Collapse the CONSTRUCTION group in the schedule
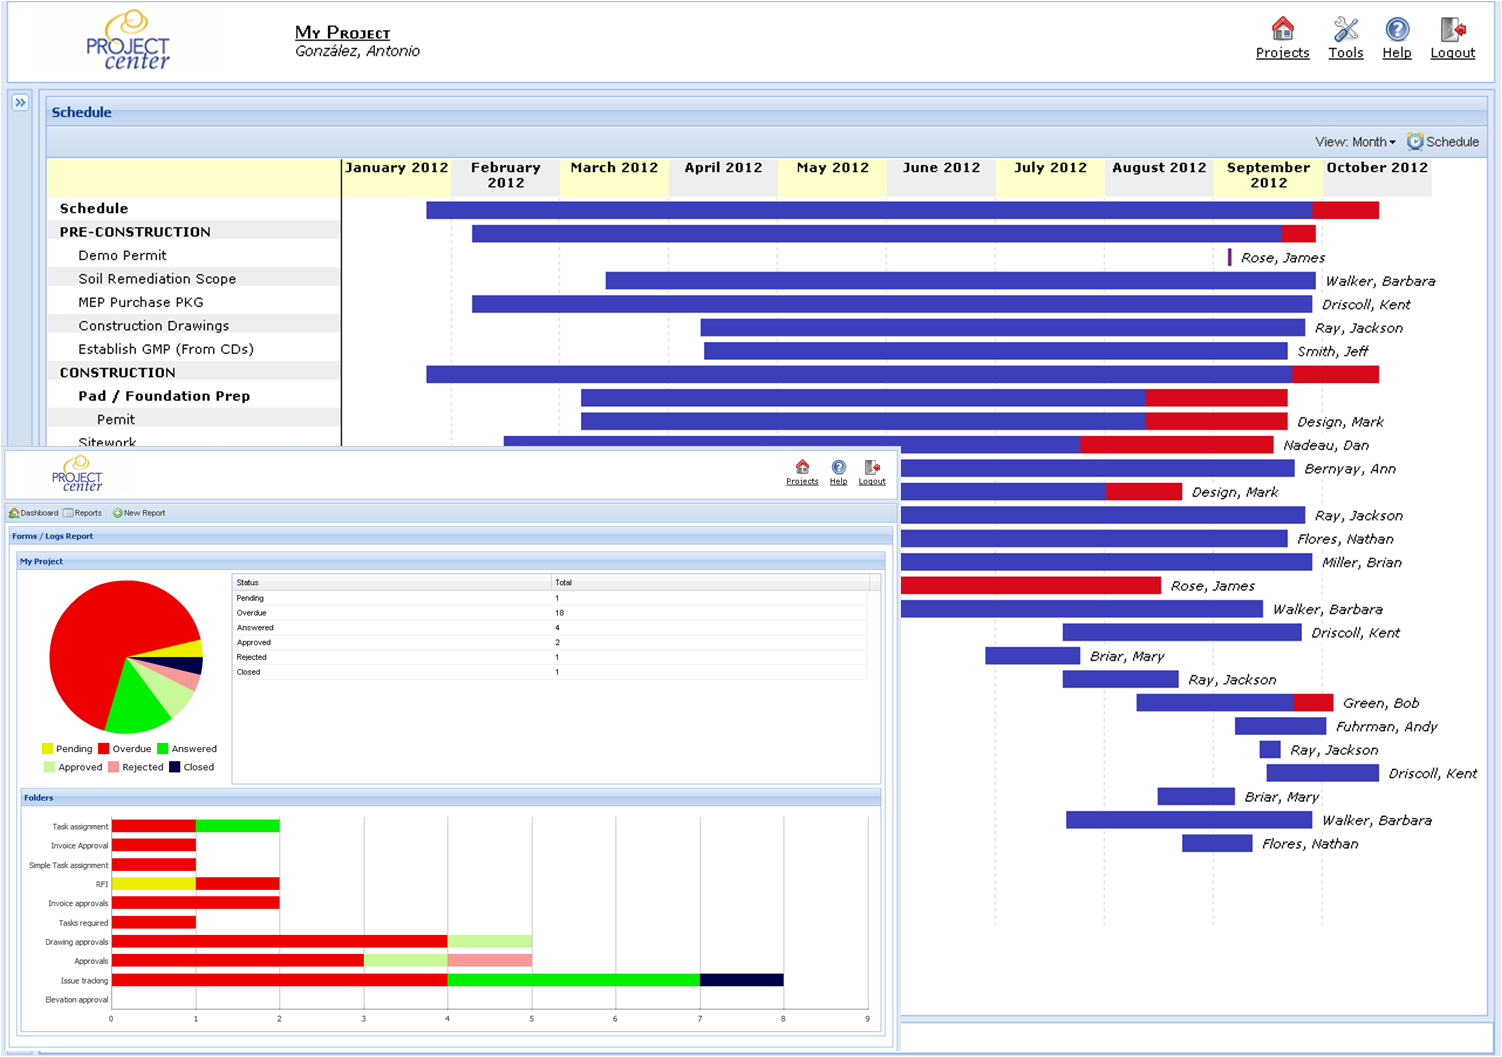The width and height of the screenshot is (1502, 1057). point(117,372)
